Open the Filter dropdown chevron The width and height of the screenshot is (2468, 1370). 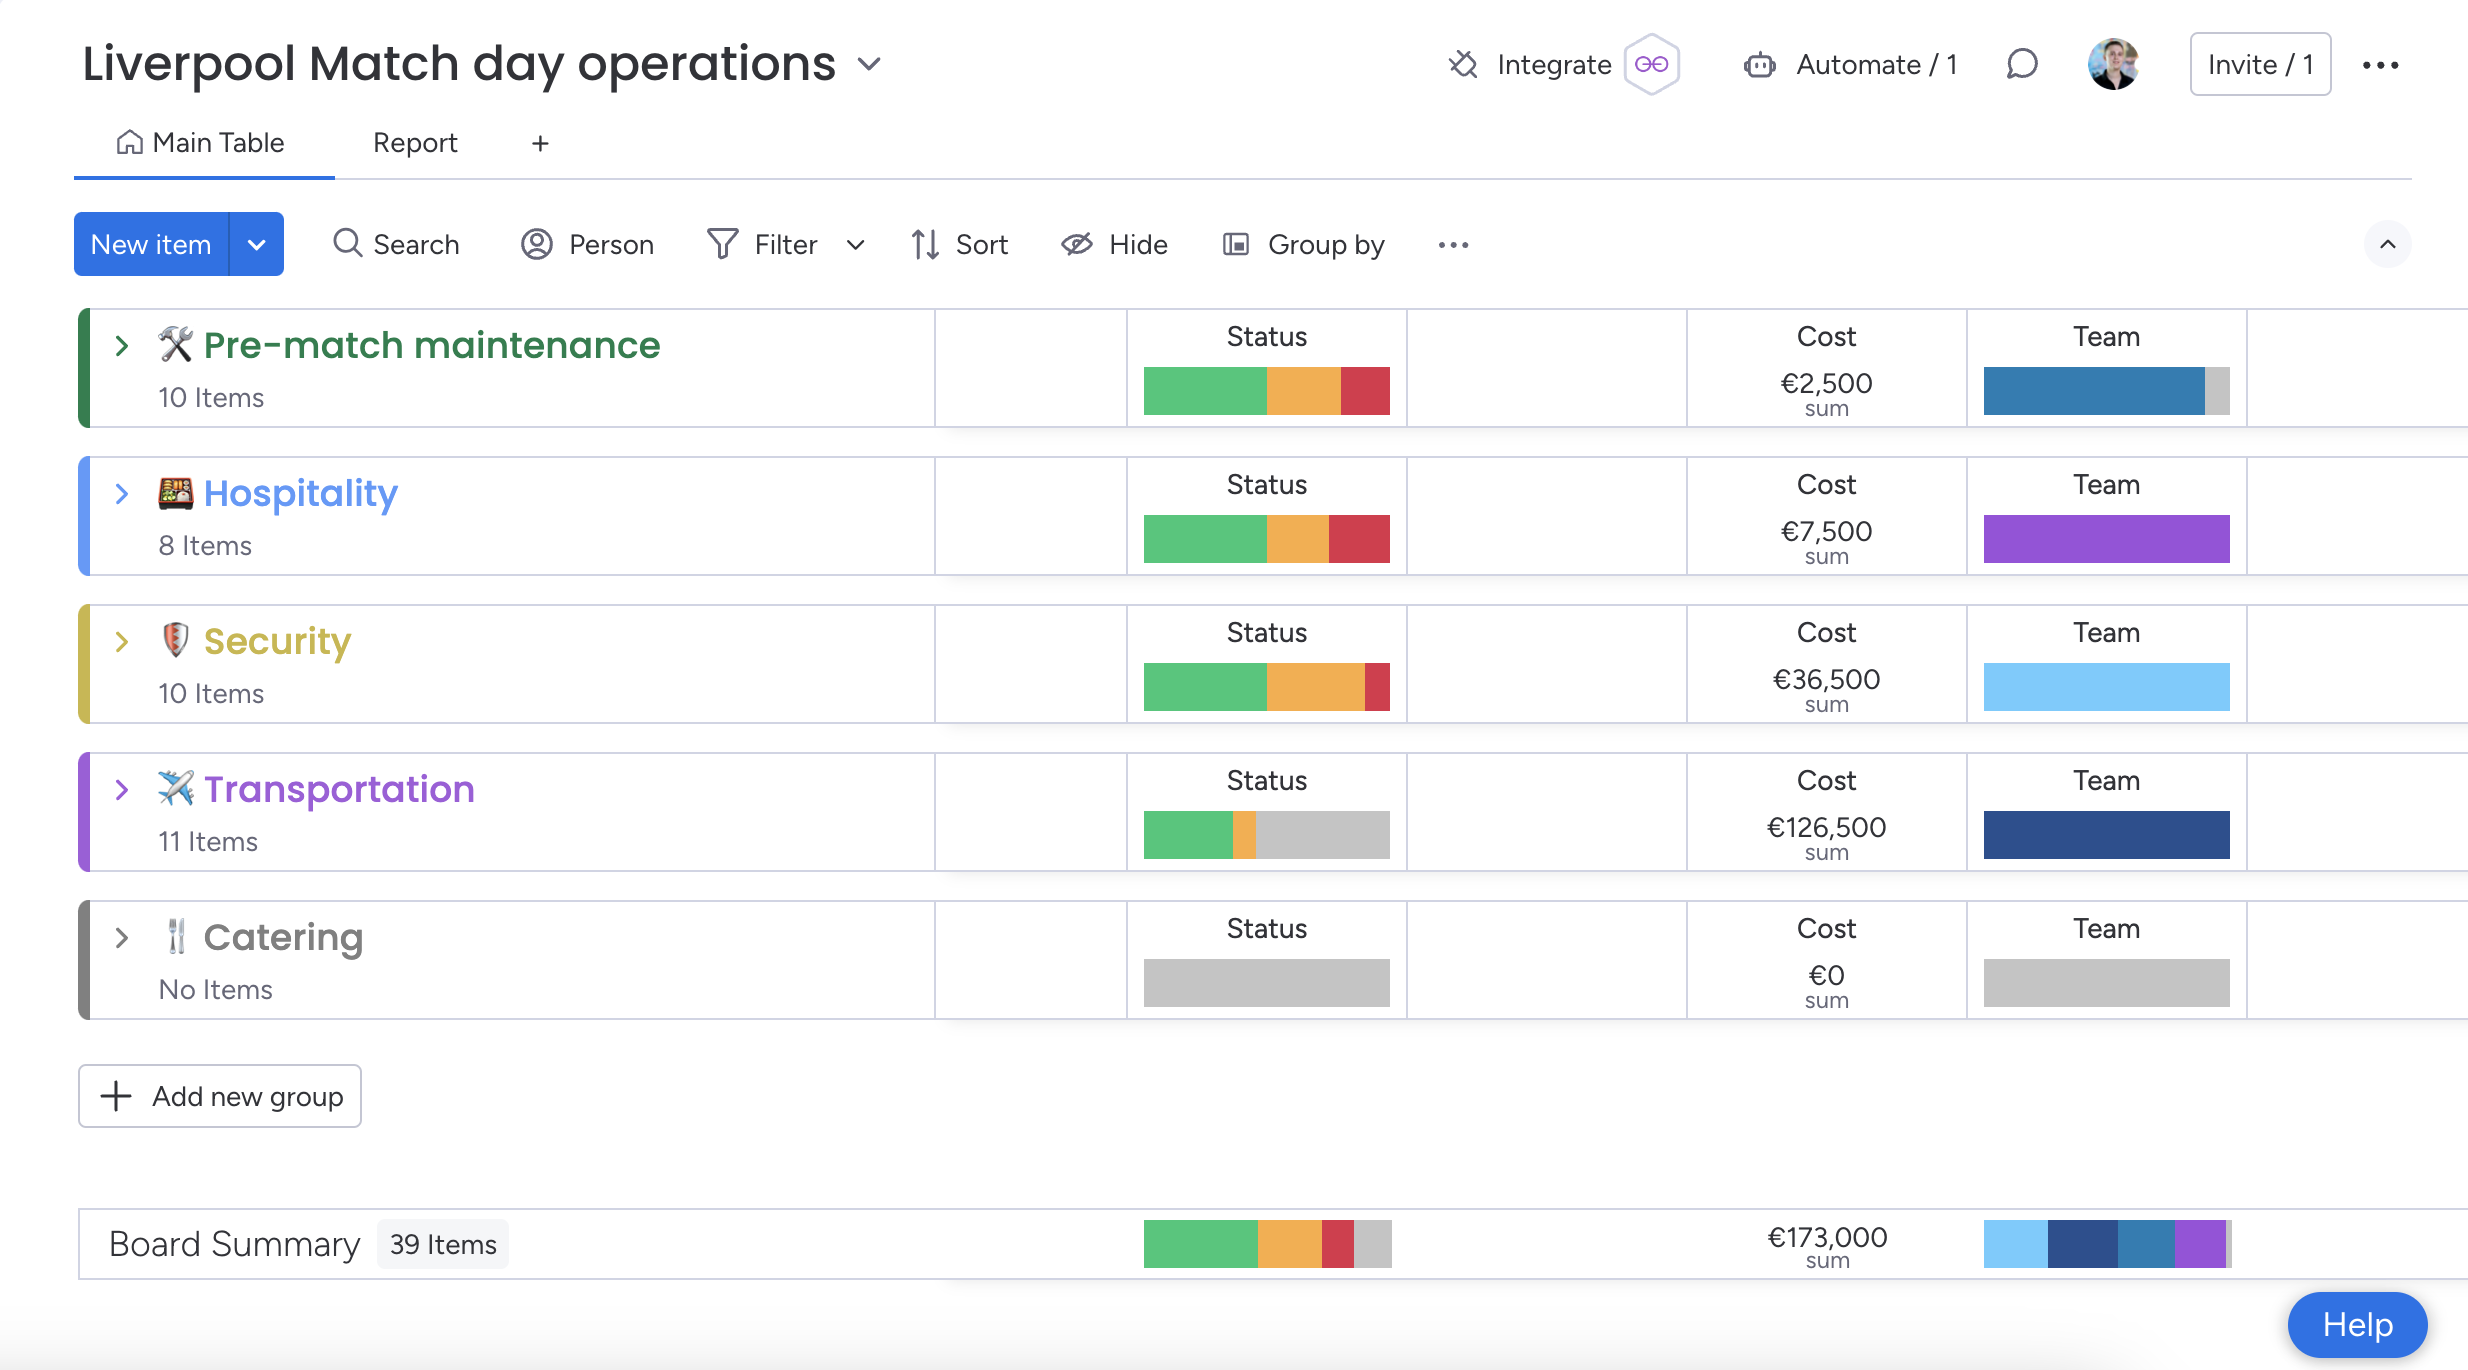(855, 245)
